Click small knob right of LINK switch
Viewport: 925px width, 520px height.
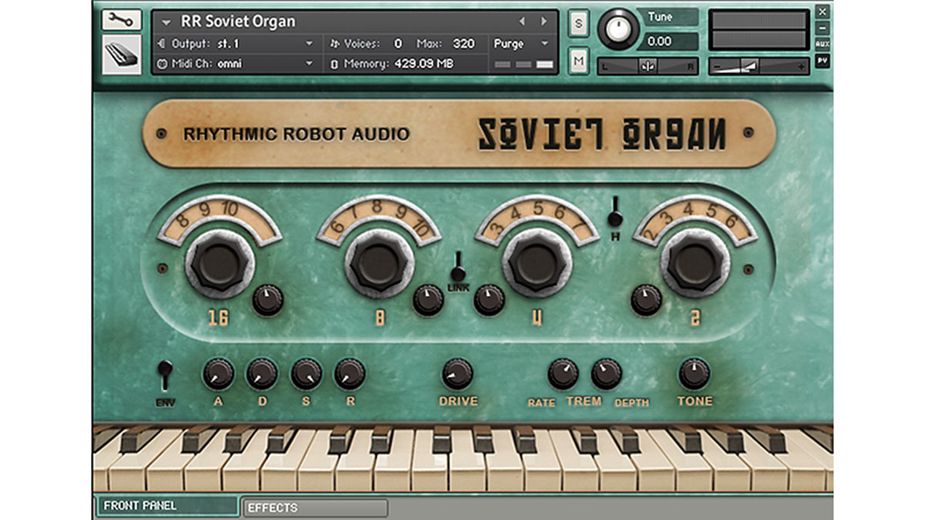pyautogui.click(x=489, y=300)
